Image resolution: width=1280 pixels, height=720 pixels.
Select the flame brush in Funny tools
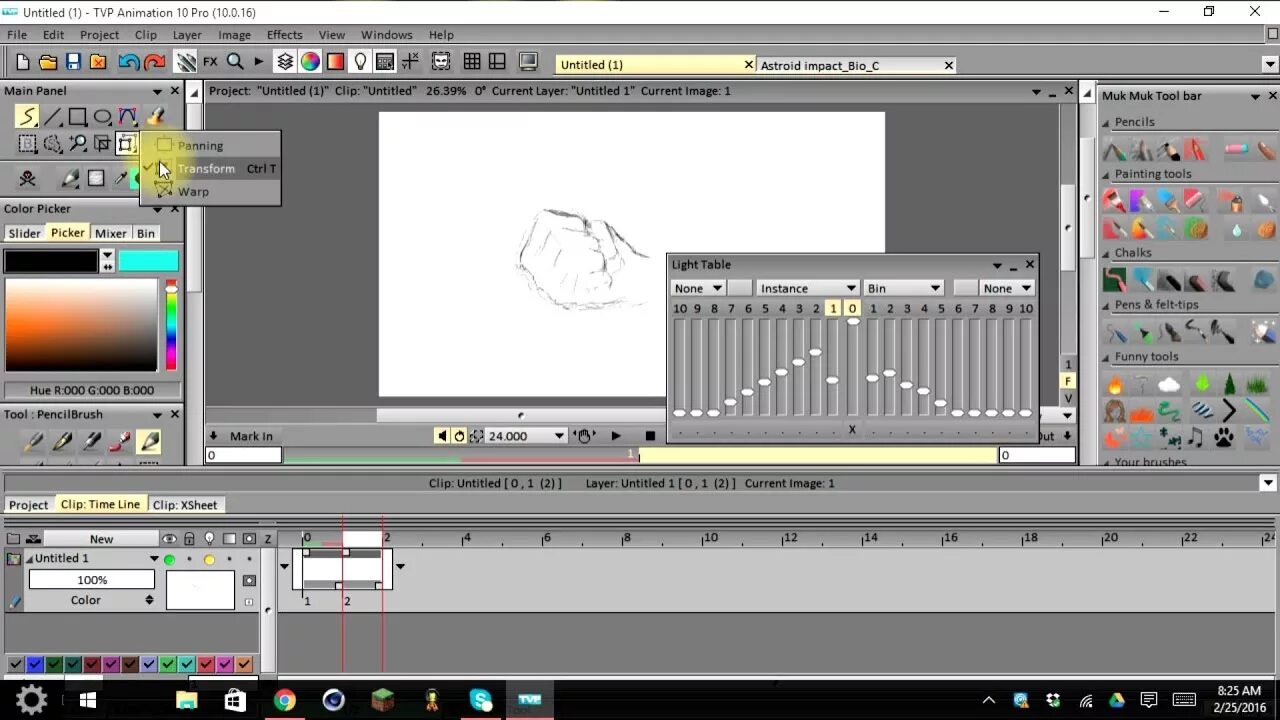tap(1115, 384)
